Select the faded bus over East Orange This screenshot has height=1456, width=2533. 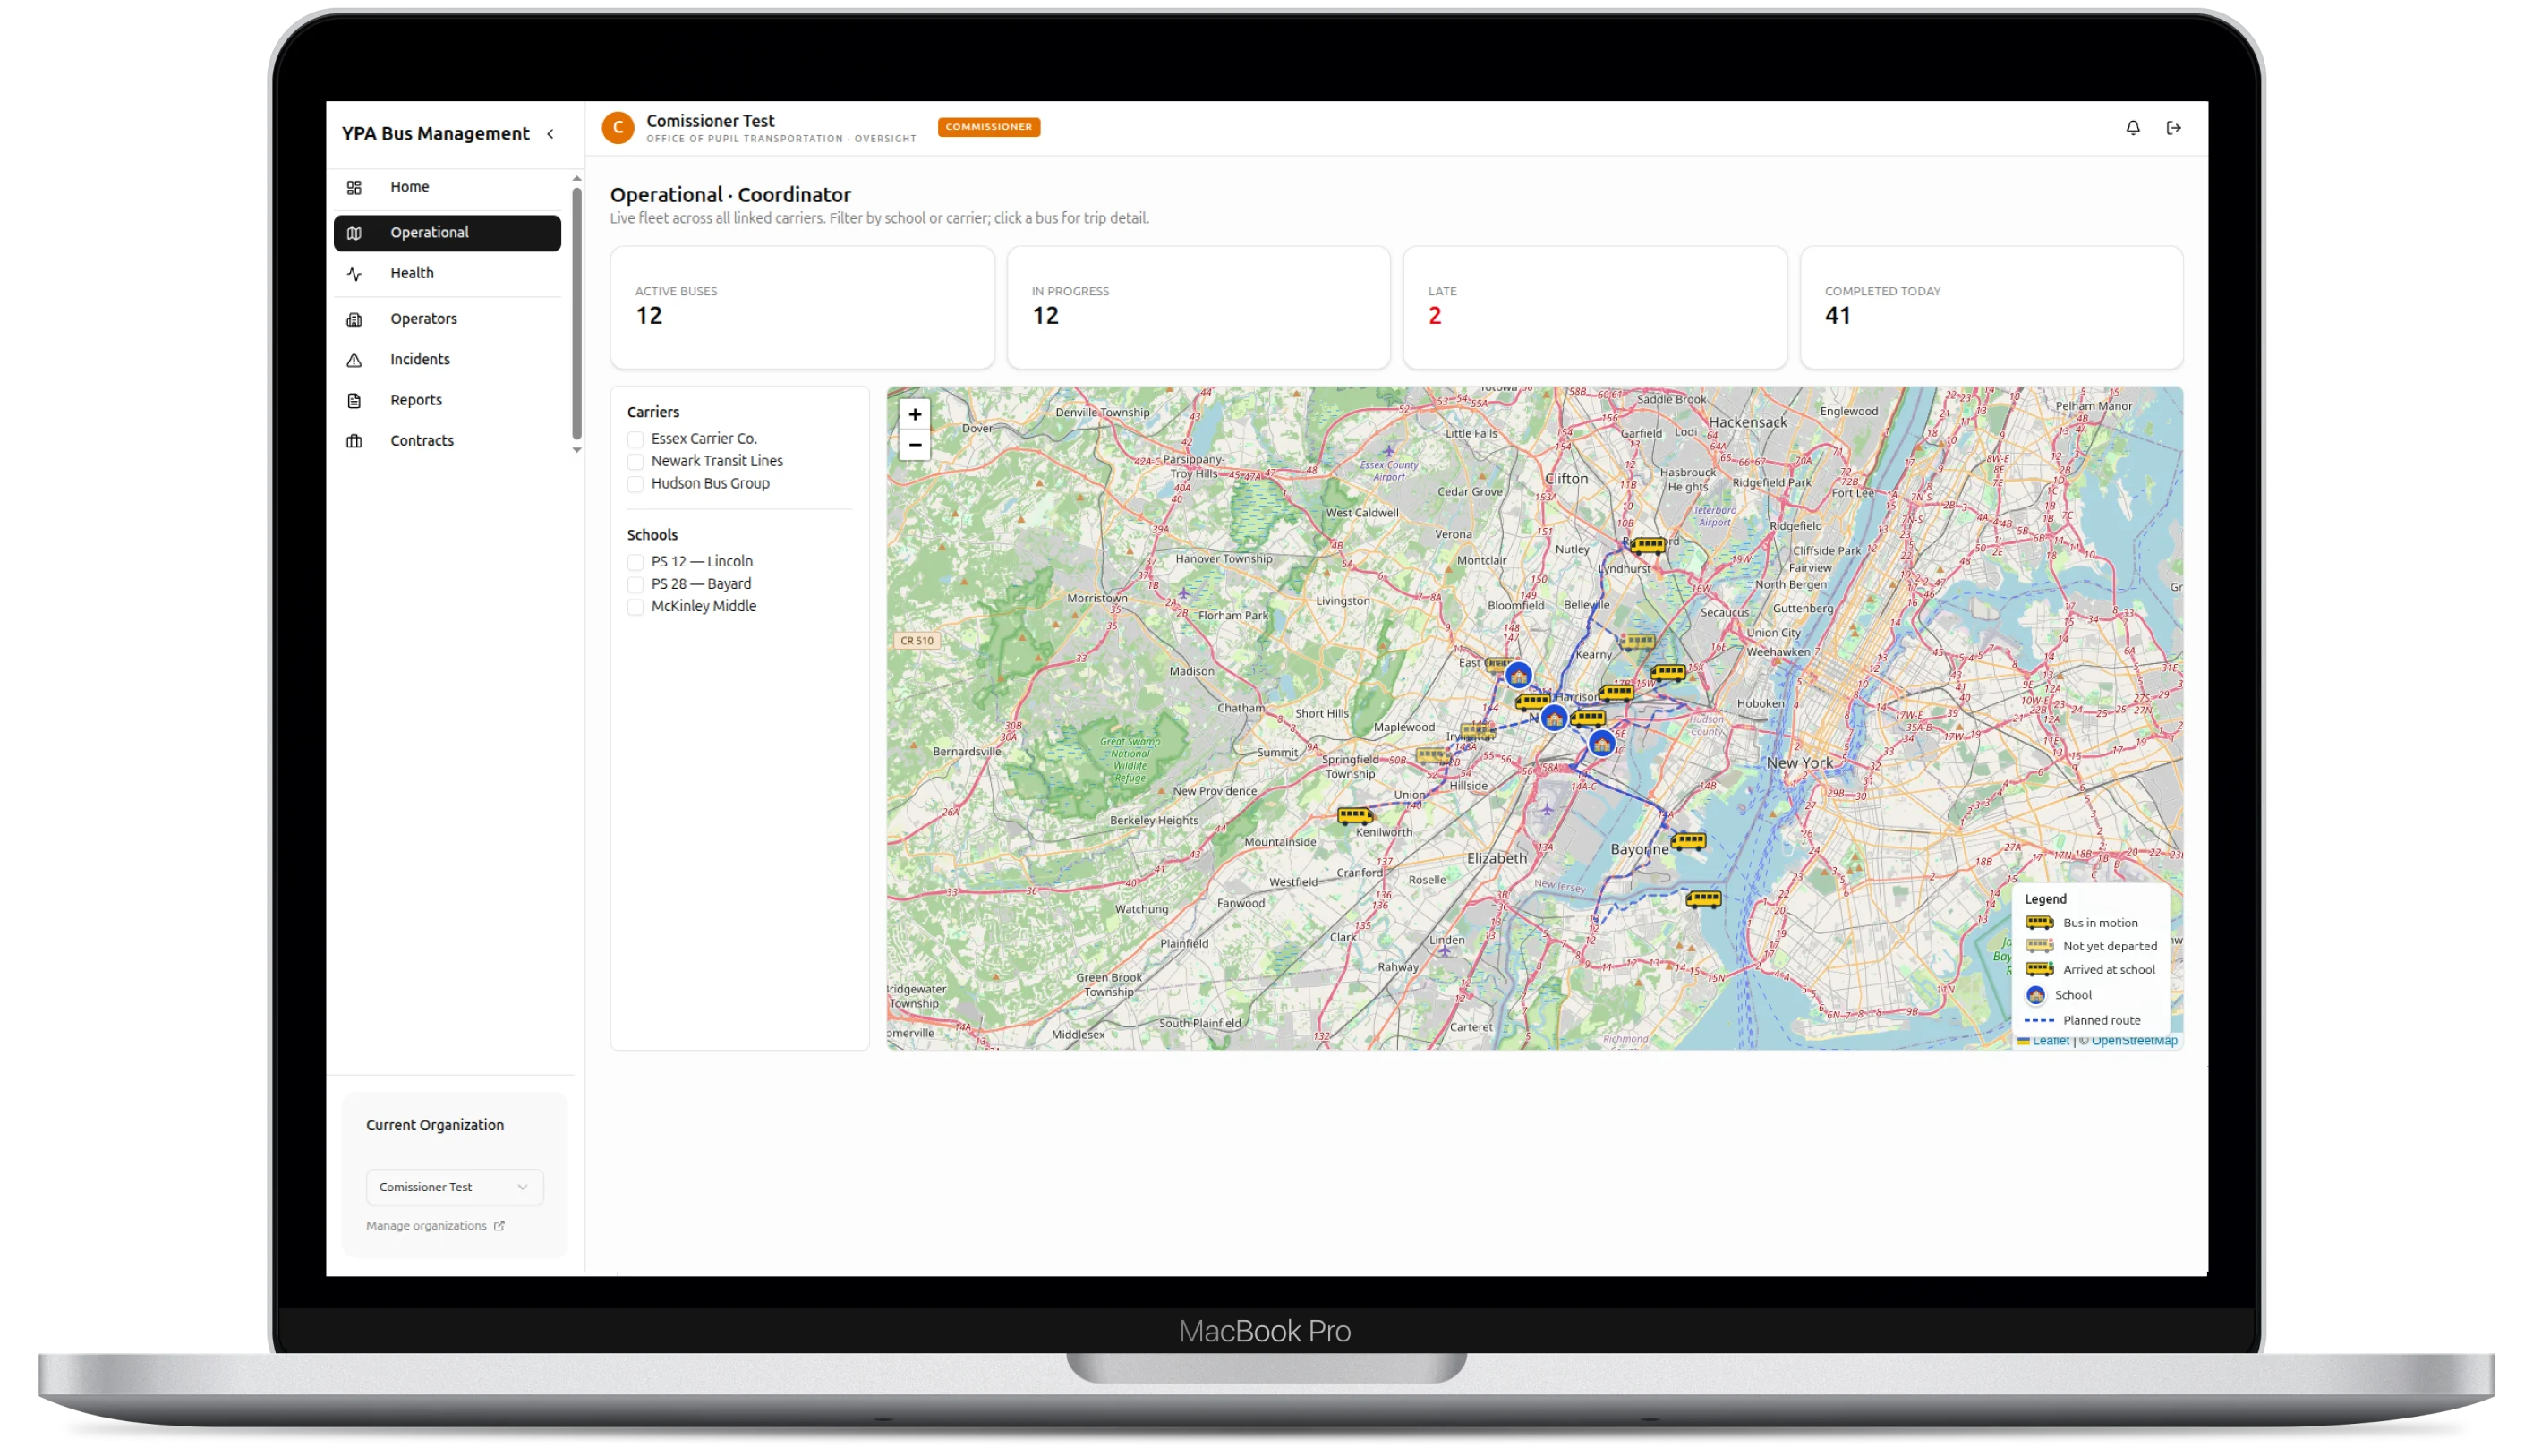pyautogui.click(x=1496, y=665)
